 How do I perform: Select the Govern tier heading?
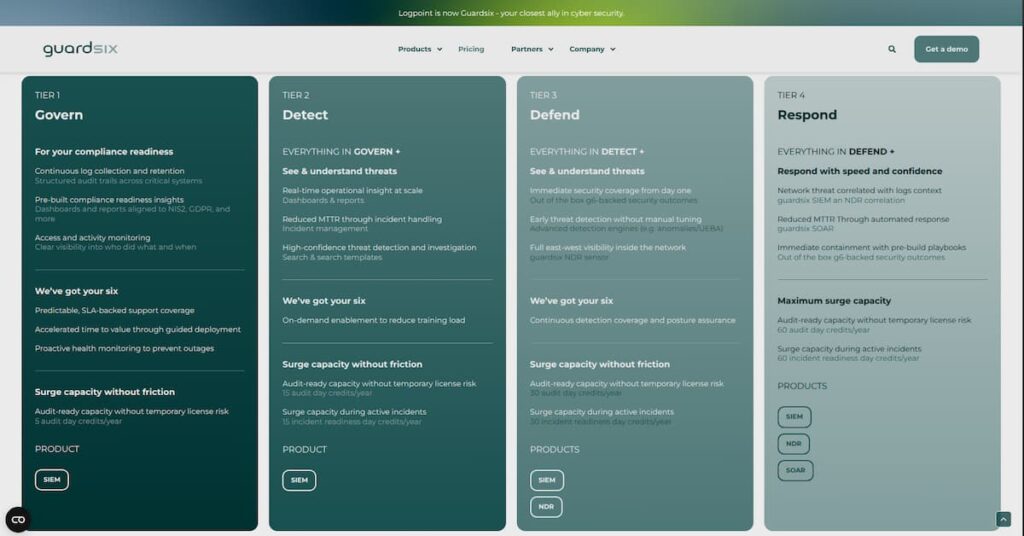tap(59, 115)
